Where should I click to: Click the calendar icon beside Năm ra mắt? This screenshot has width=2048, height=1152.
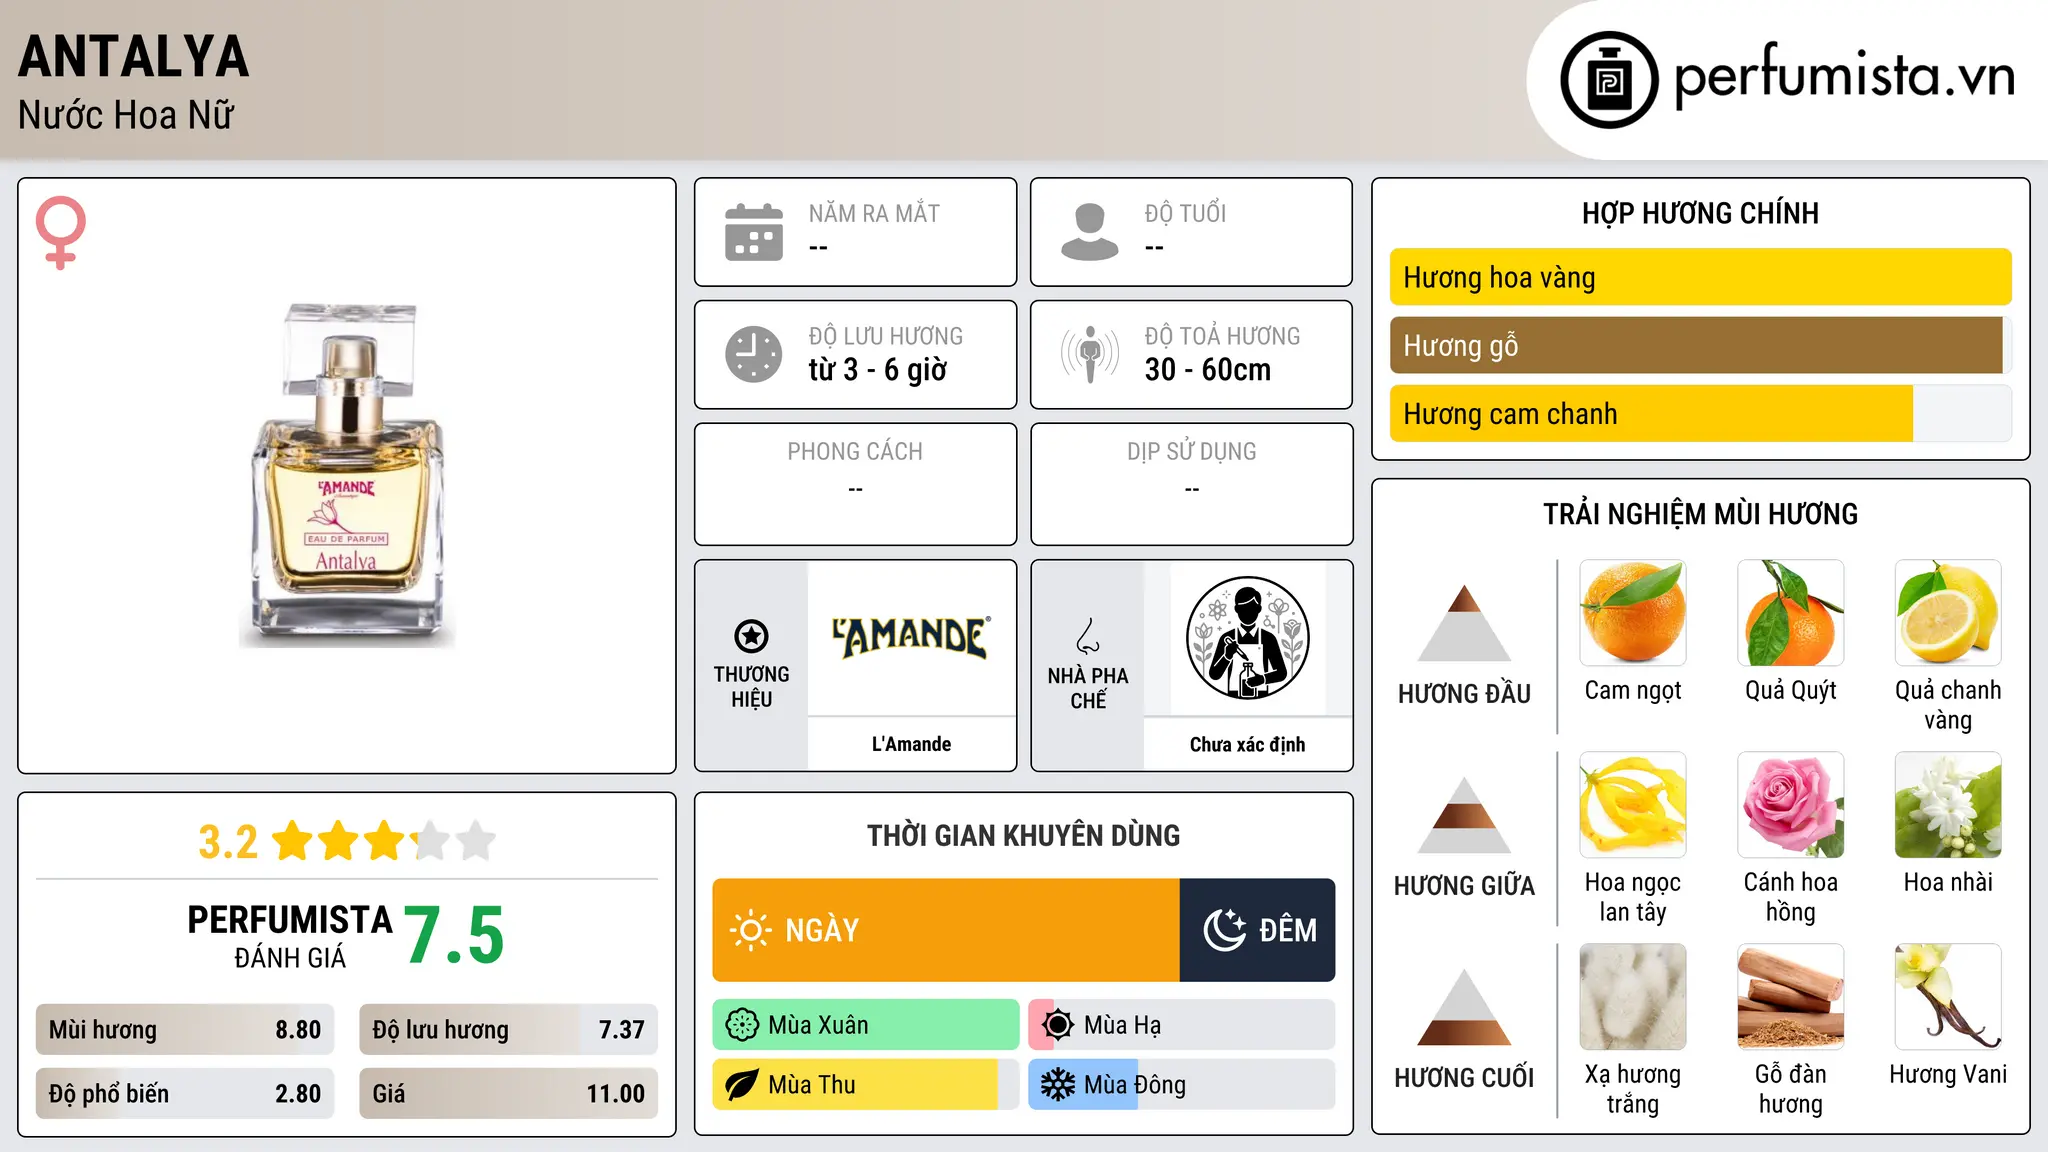[754, 232]
